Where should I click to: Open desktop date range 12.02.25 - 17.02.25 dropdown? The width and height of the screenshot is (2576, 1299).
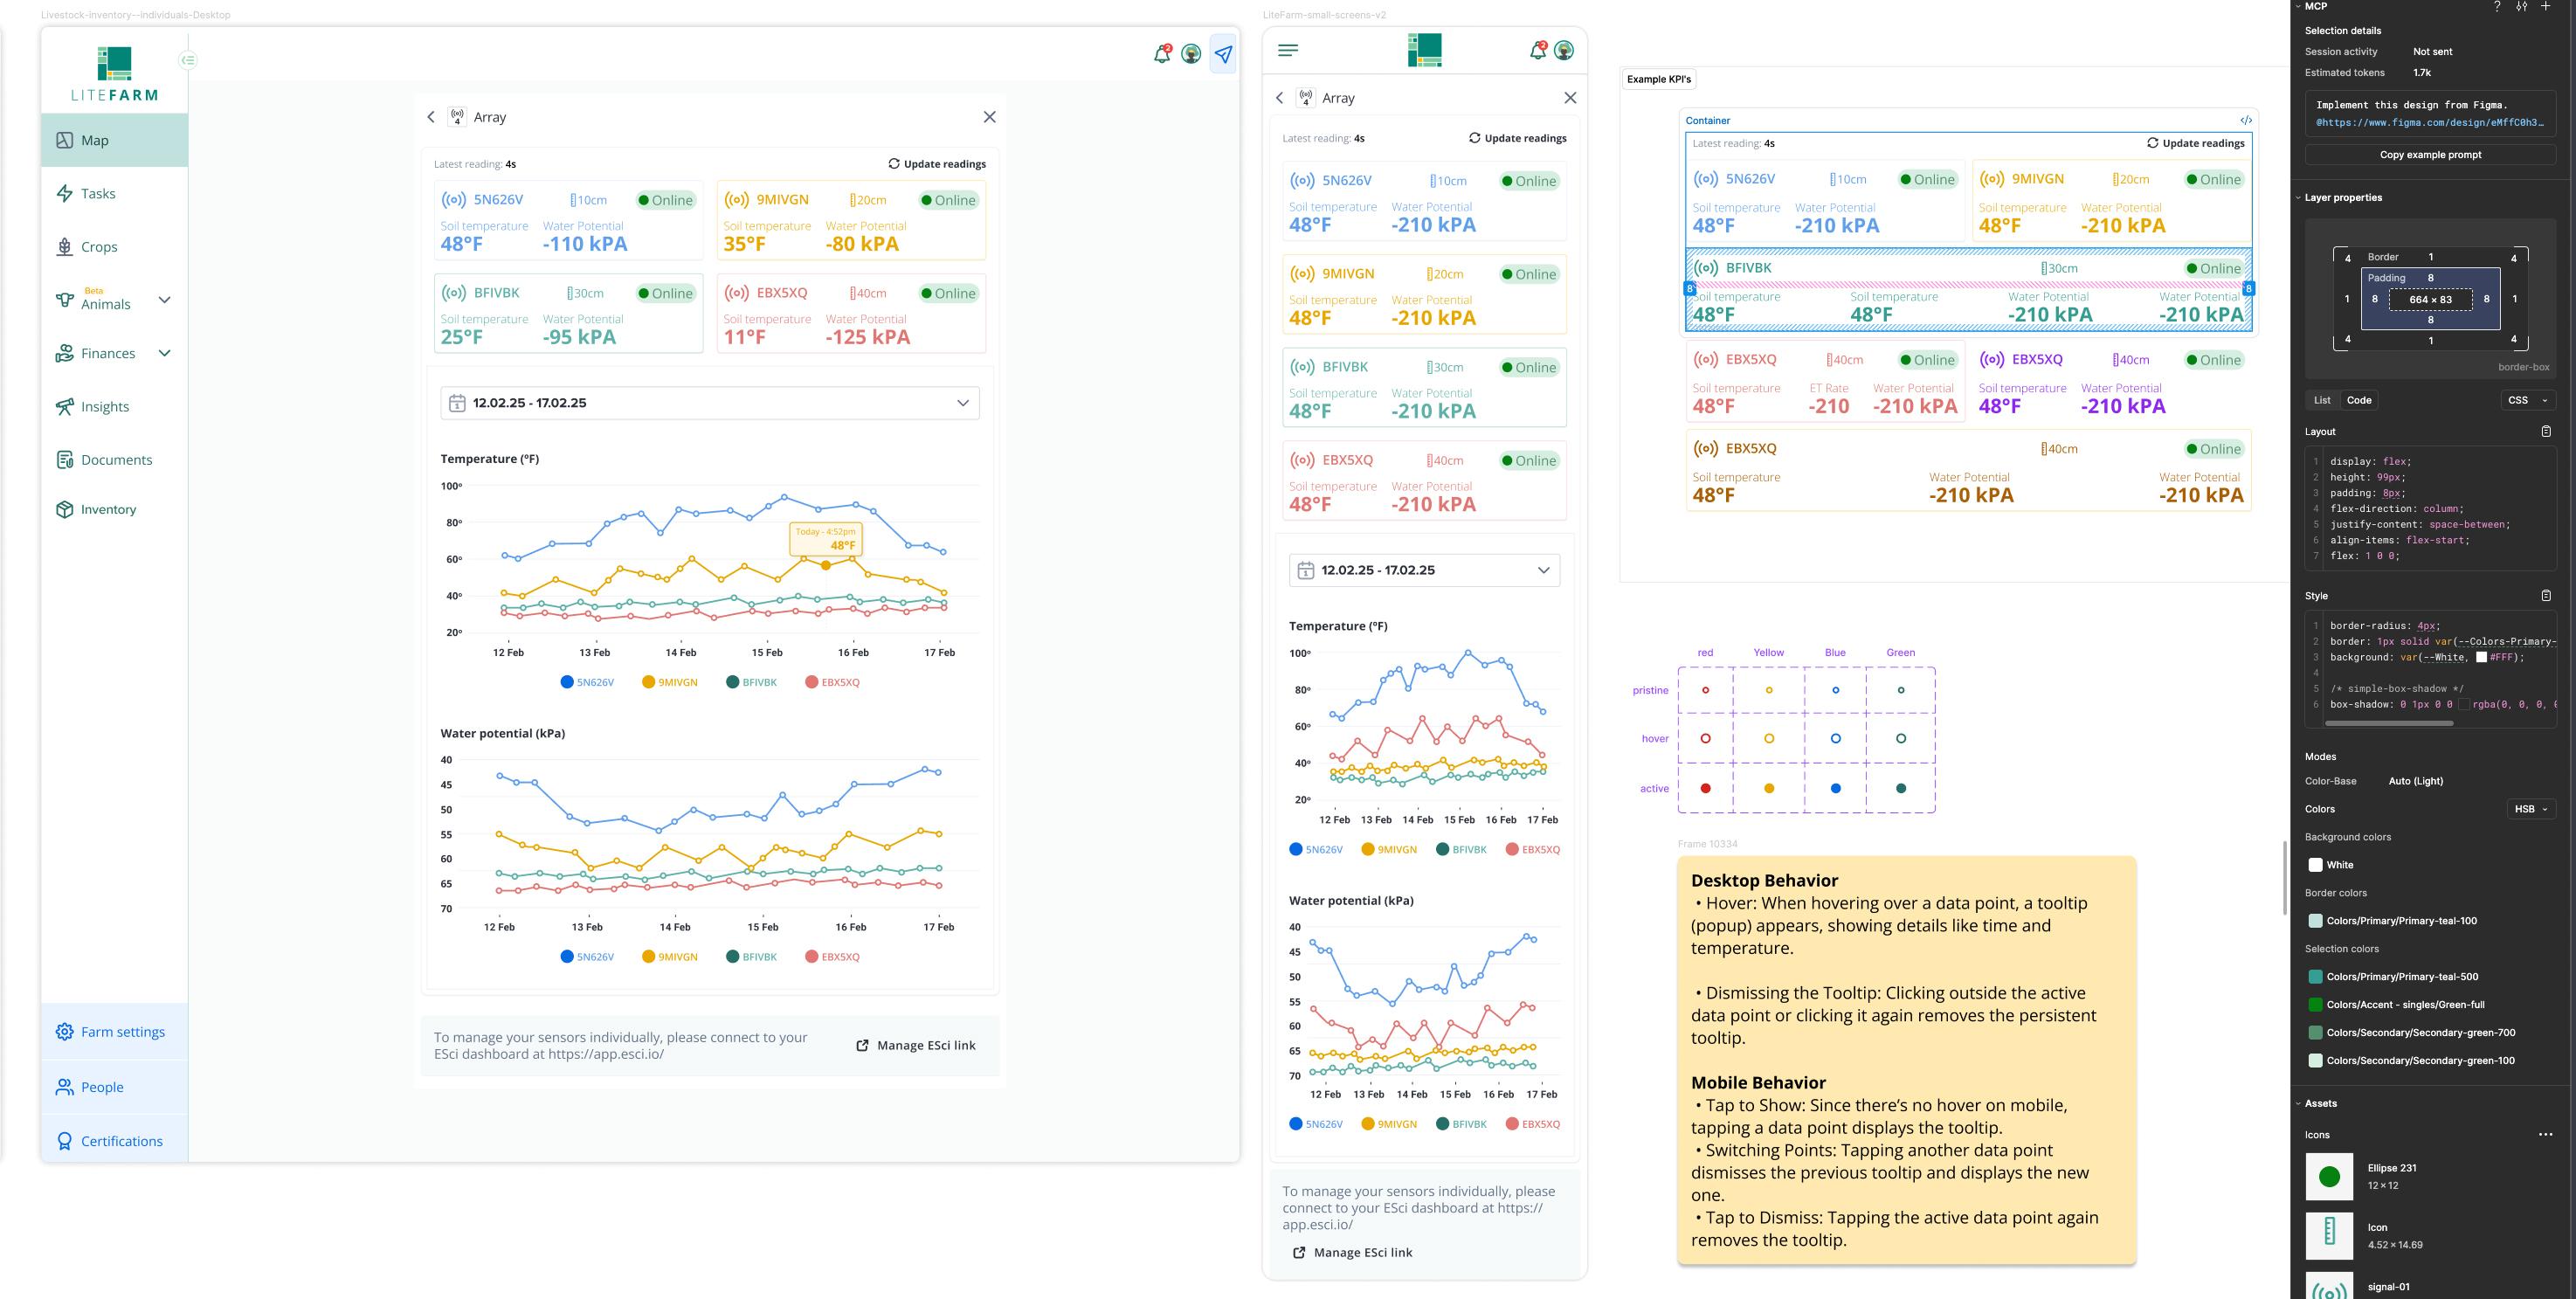[x=710, y=403]
